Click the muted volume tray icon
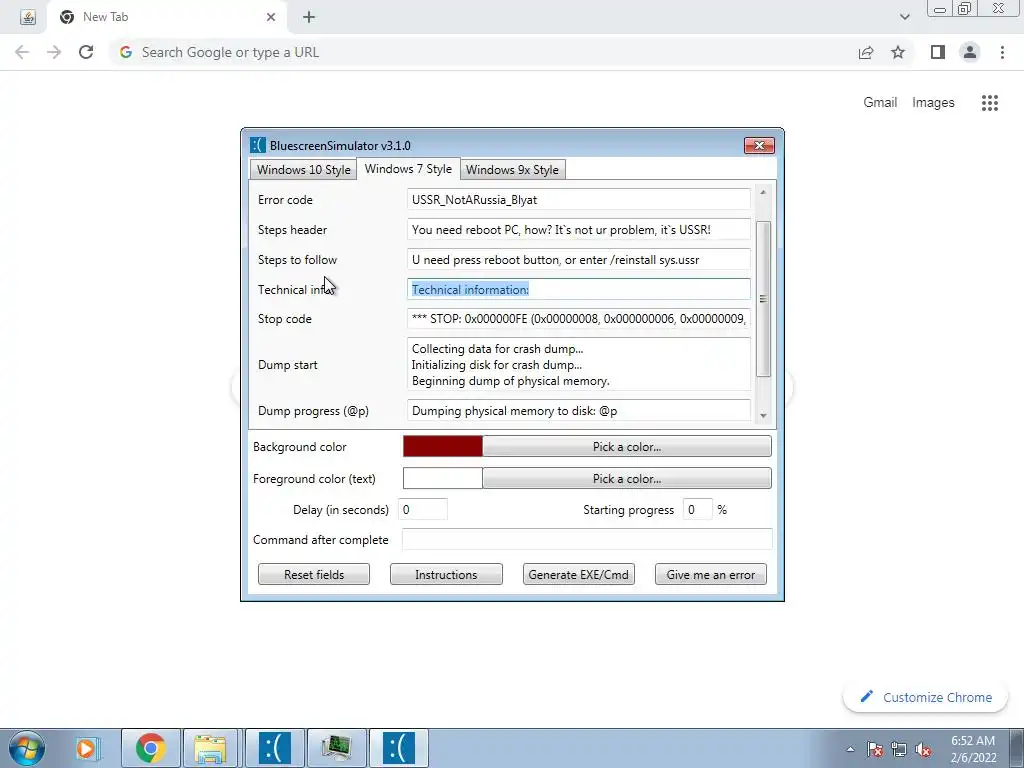 [923, 750]
